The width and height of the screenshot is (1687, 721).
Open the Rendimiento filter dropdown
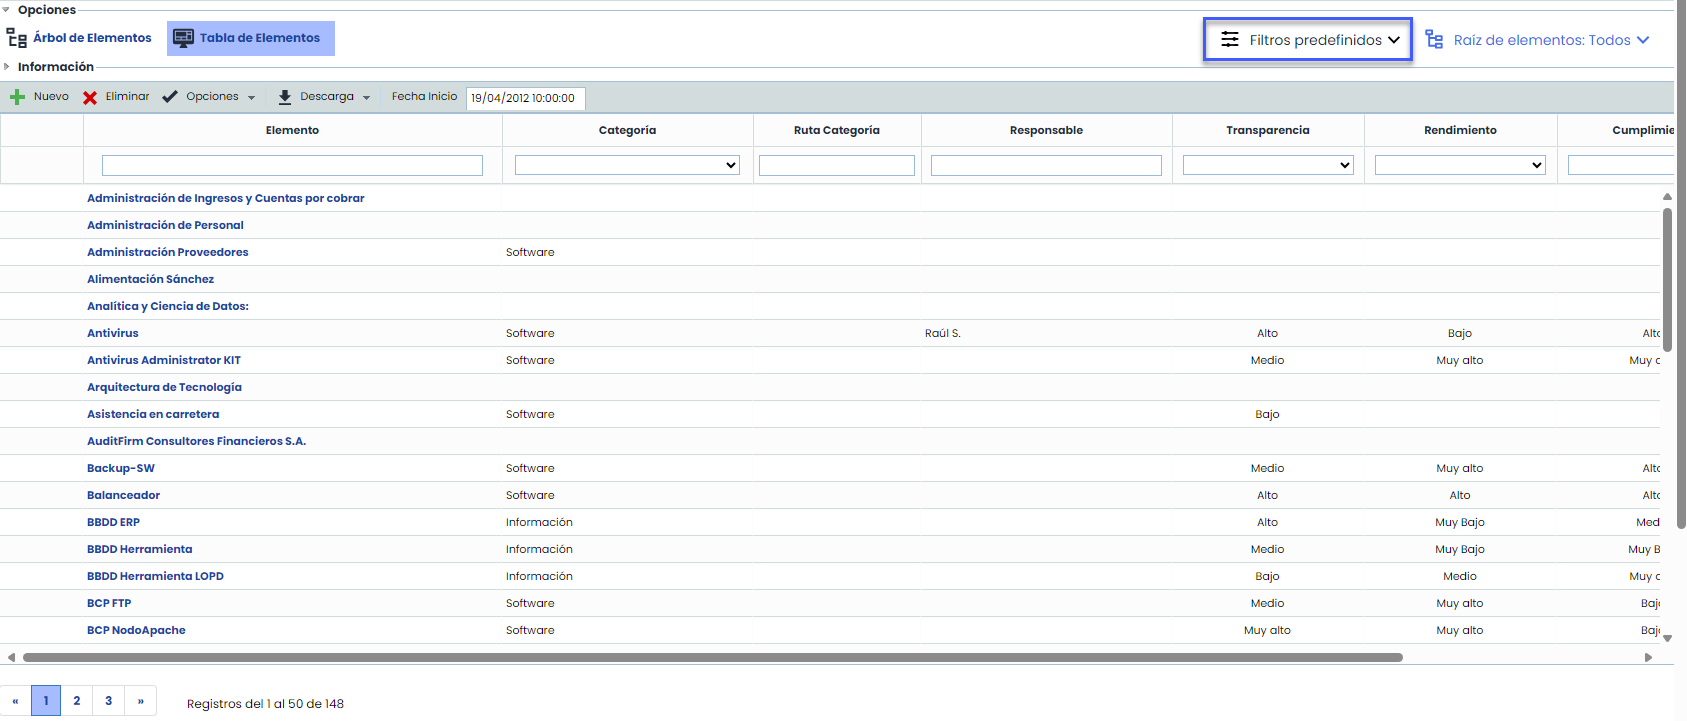[x=1459, y=165]
